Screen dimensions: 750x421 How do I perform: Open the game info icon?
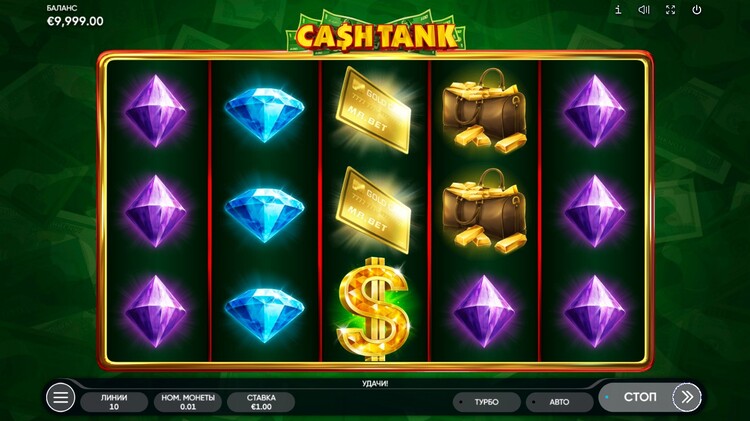pos(618,10)
